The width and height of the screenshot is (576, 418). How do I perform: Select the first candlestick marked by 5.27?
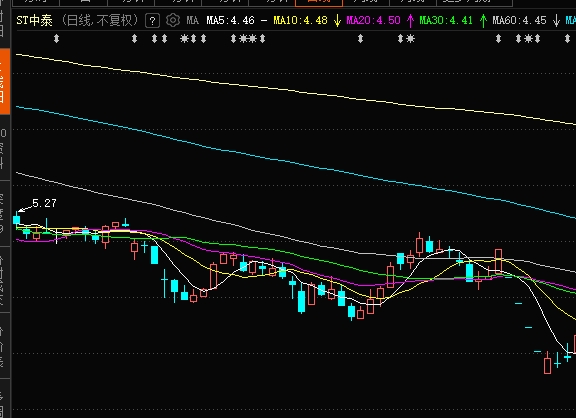coord(17,220)
